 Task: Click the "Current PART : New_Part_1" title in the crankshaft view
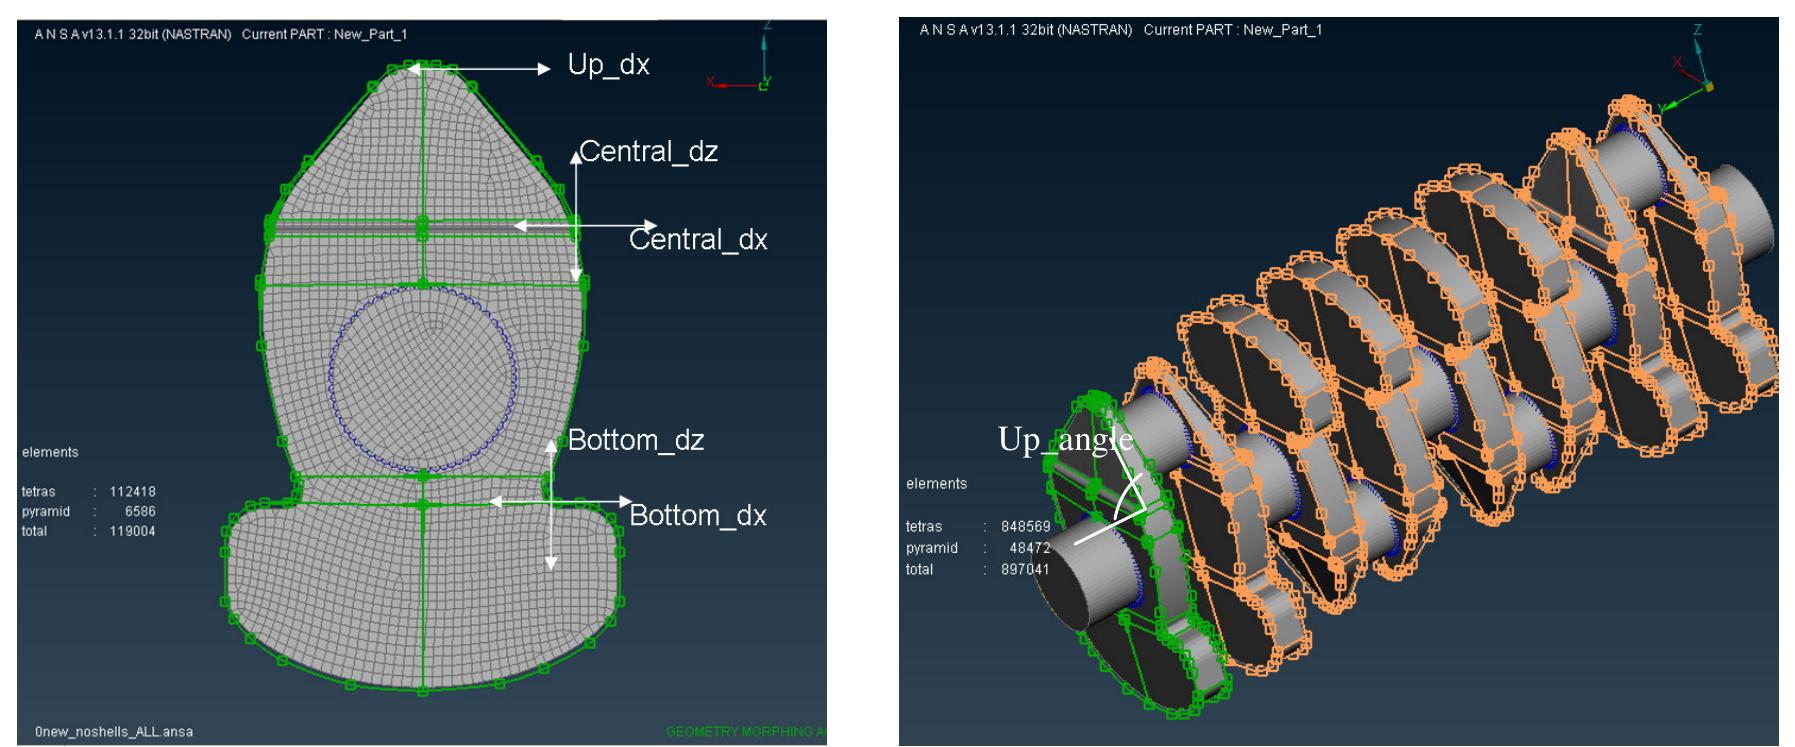pos(1233,30)
